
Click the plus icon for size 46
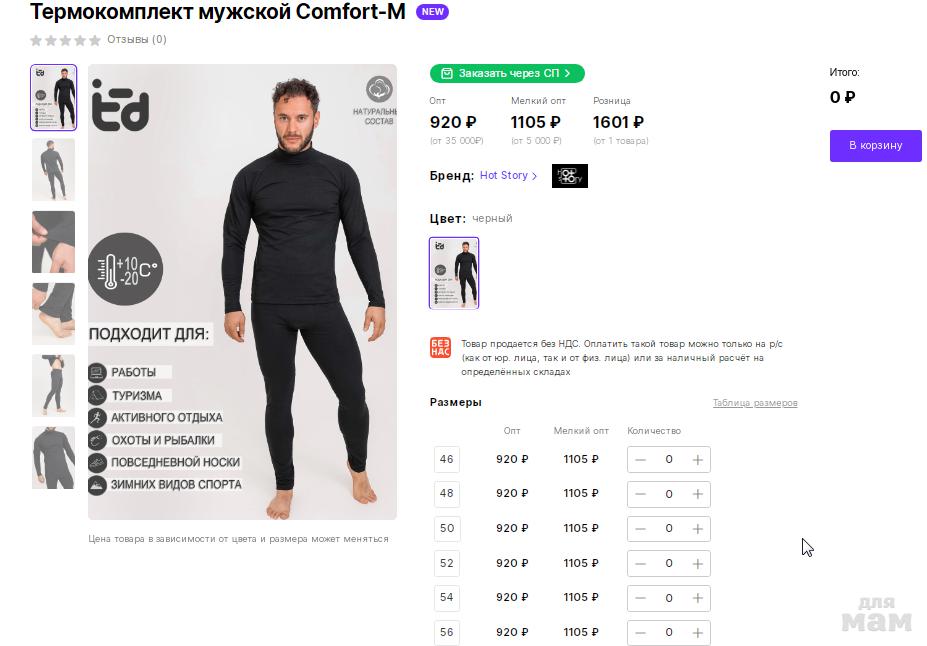(x=698, y=460)
